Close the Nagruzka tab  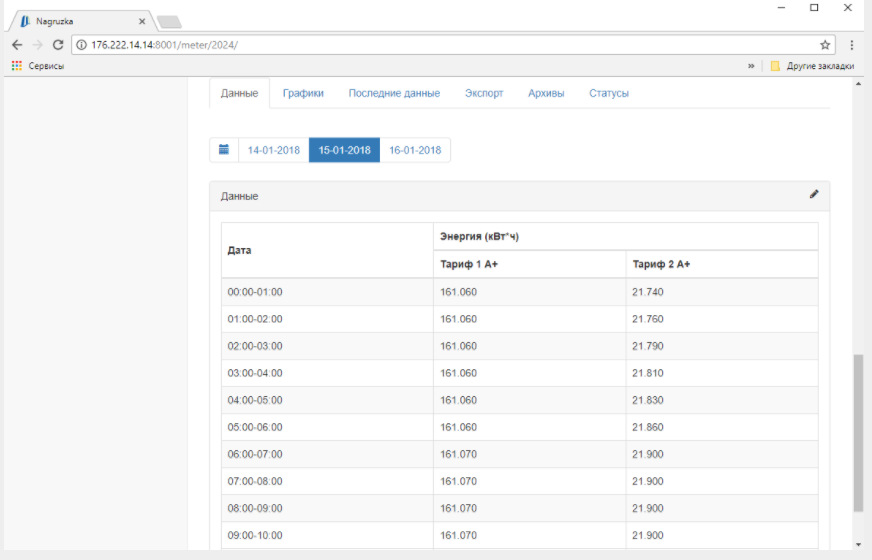[x=142, y=21]
